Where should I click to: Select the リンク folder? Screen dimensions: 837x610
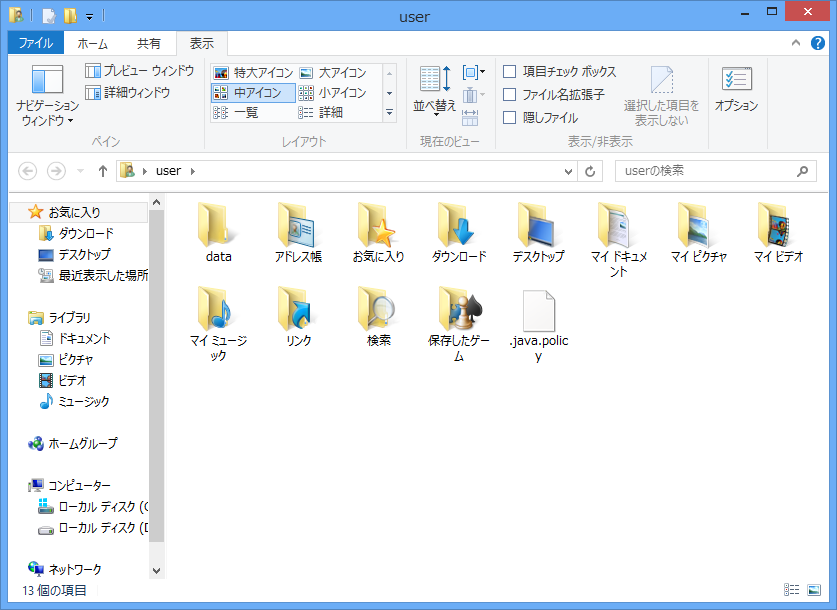pos(298,316)
